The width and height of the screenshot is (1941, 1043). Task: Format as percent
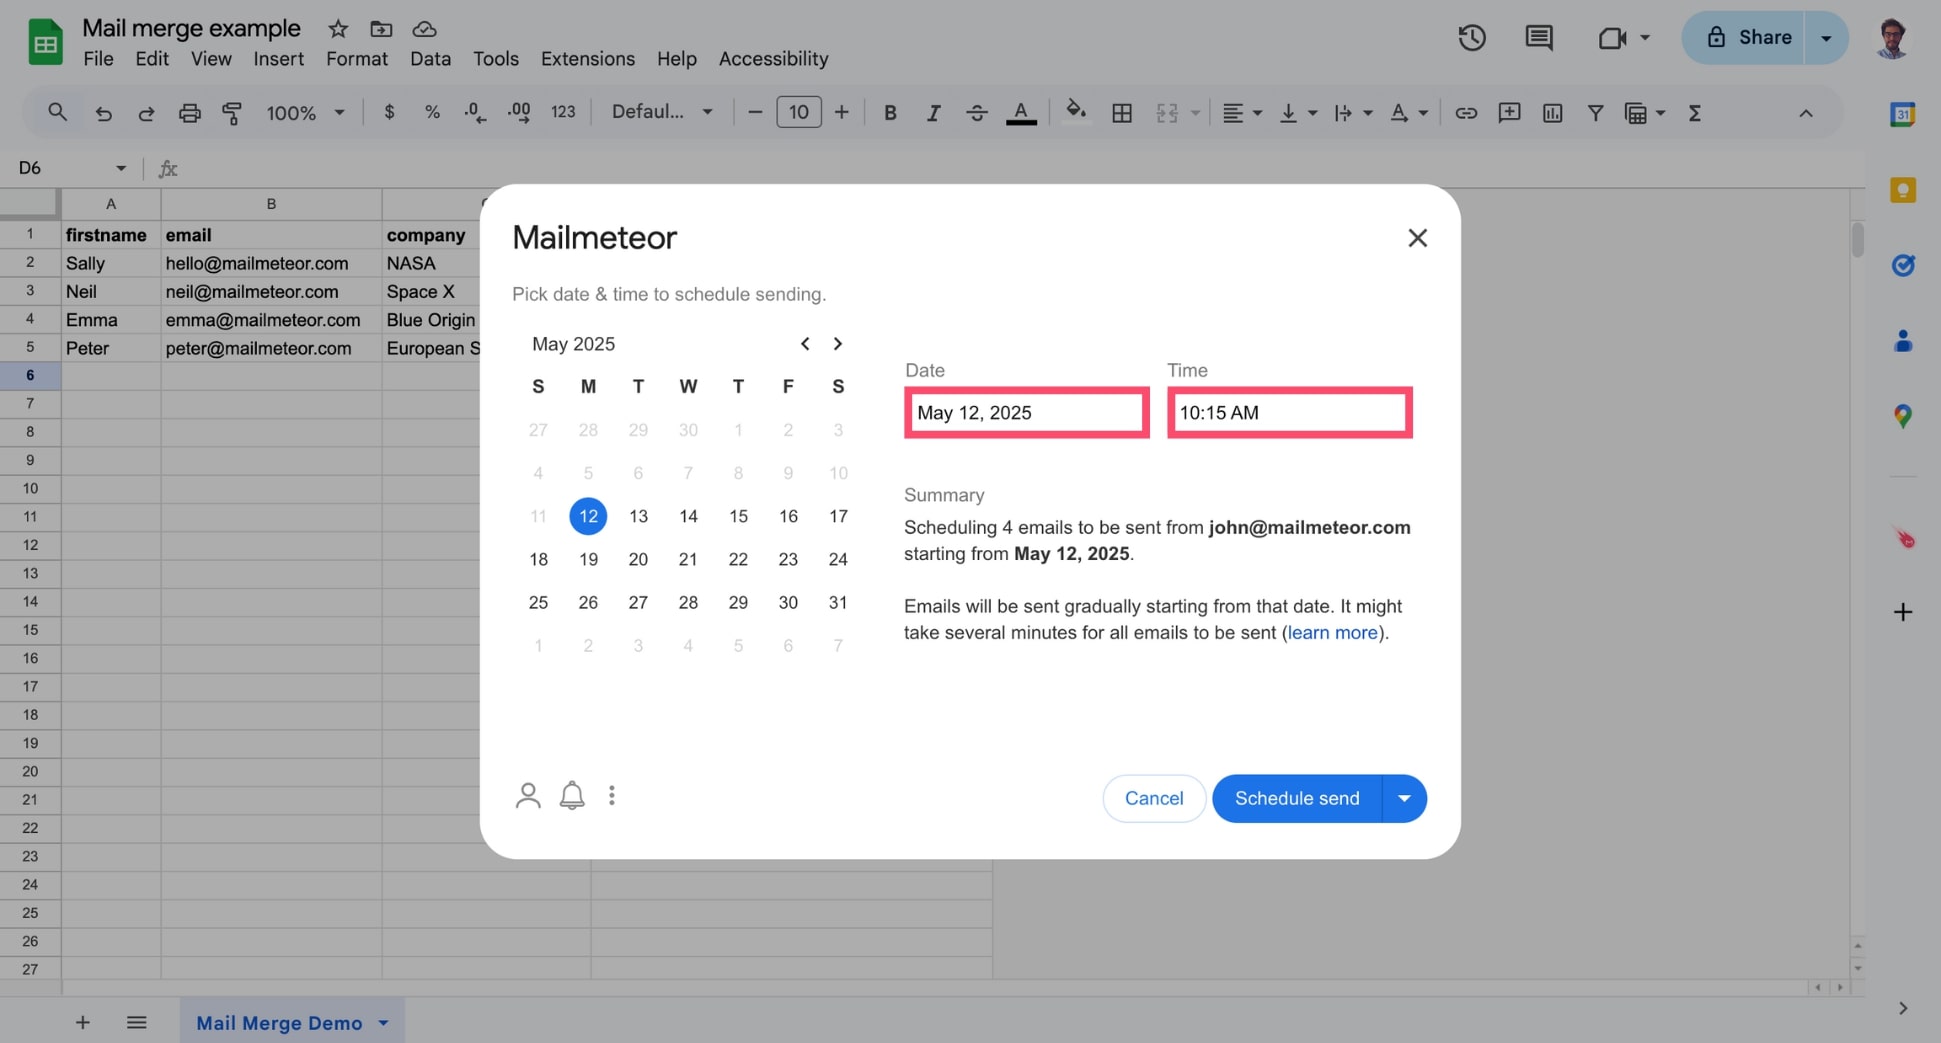pyautogui.click(x=432, y=112)
